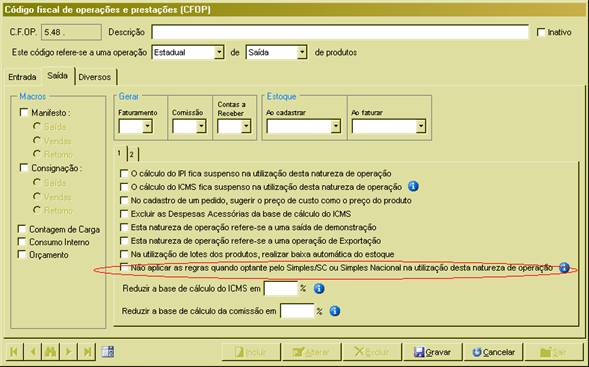The image size is (589, 367).
Task: Info icon beside Simples Nacional option
Action: coord(564,267)
